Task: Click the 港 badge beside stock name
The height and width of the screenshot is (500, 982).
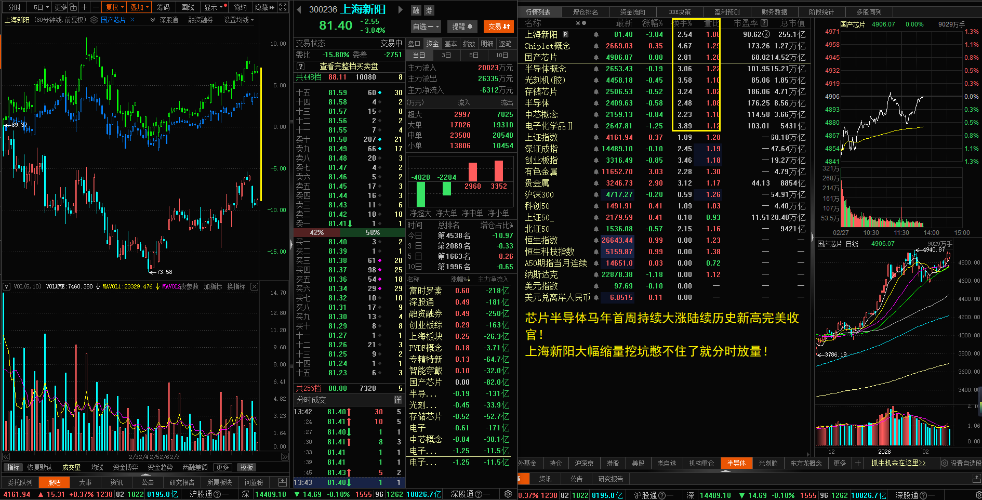Action: tap(429, 11)
